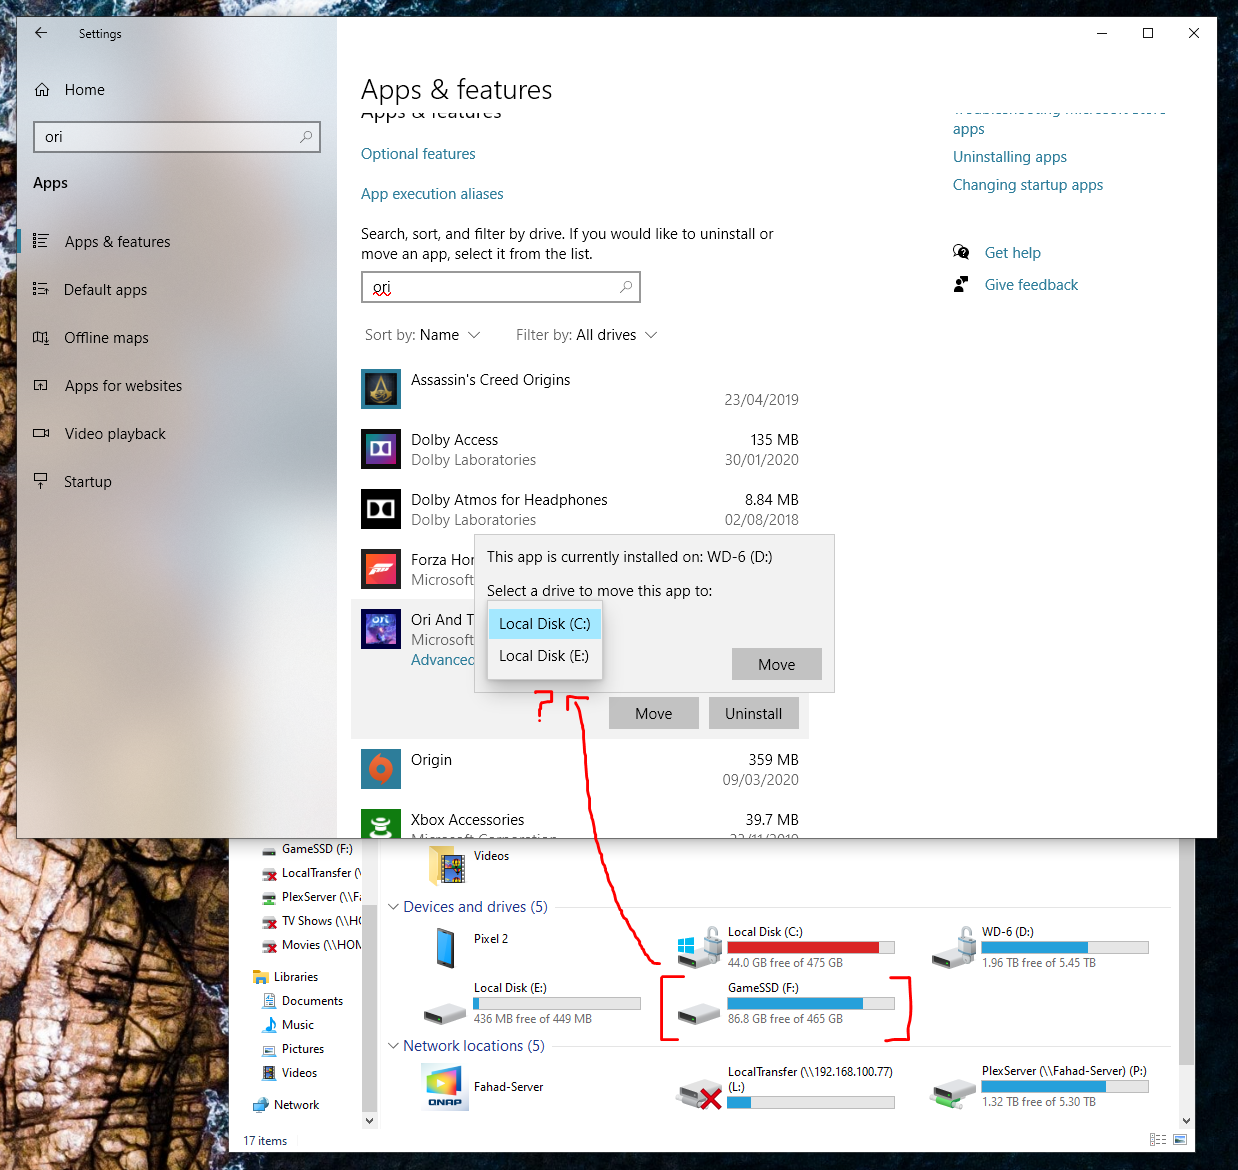Click the Give feedback icon
The width and height of the screenshot is (1238, 1170).
961,284
